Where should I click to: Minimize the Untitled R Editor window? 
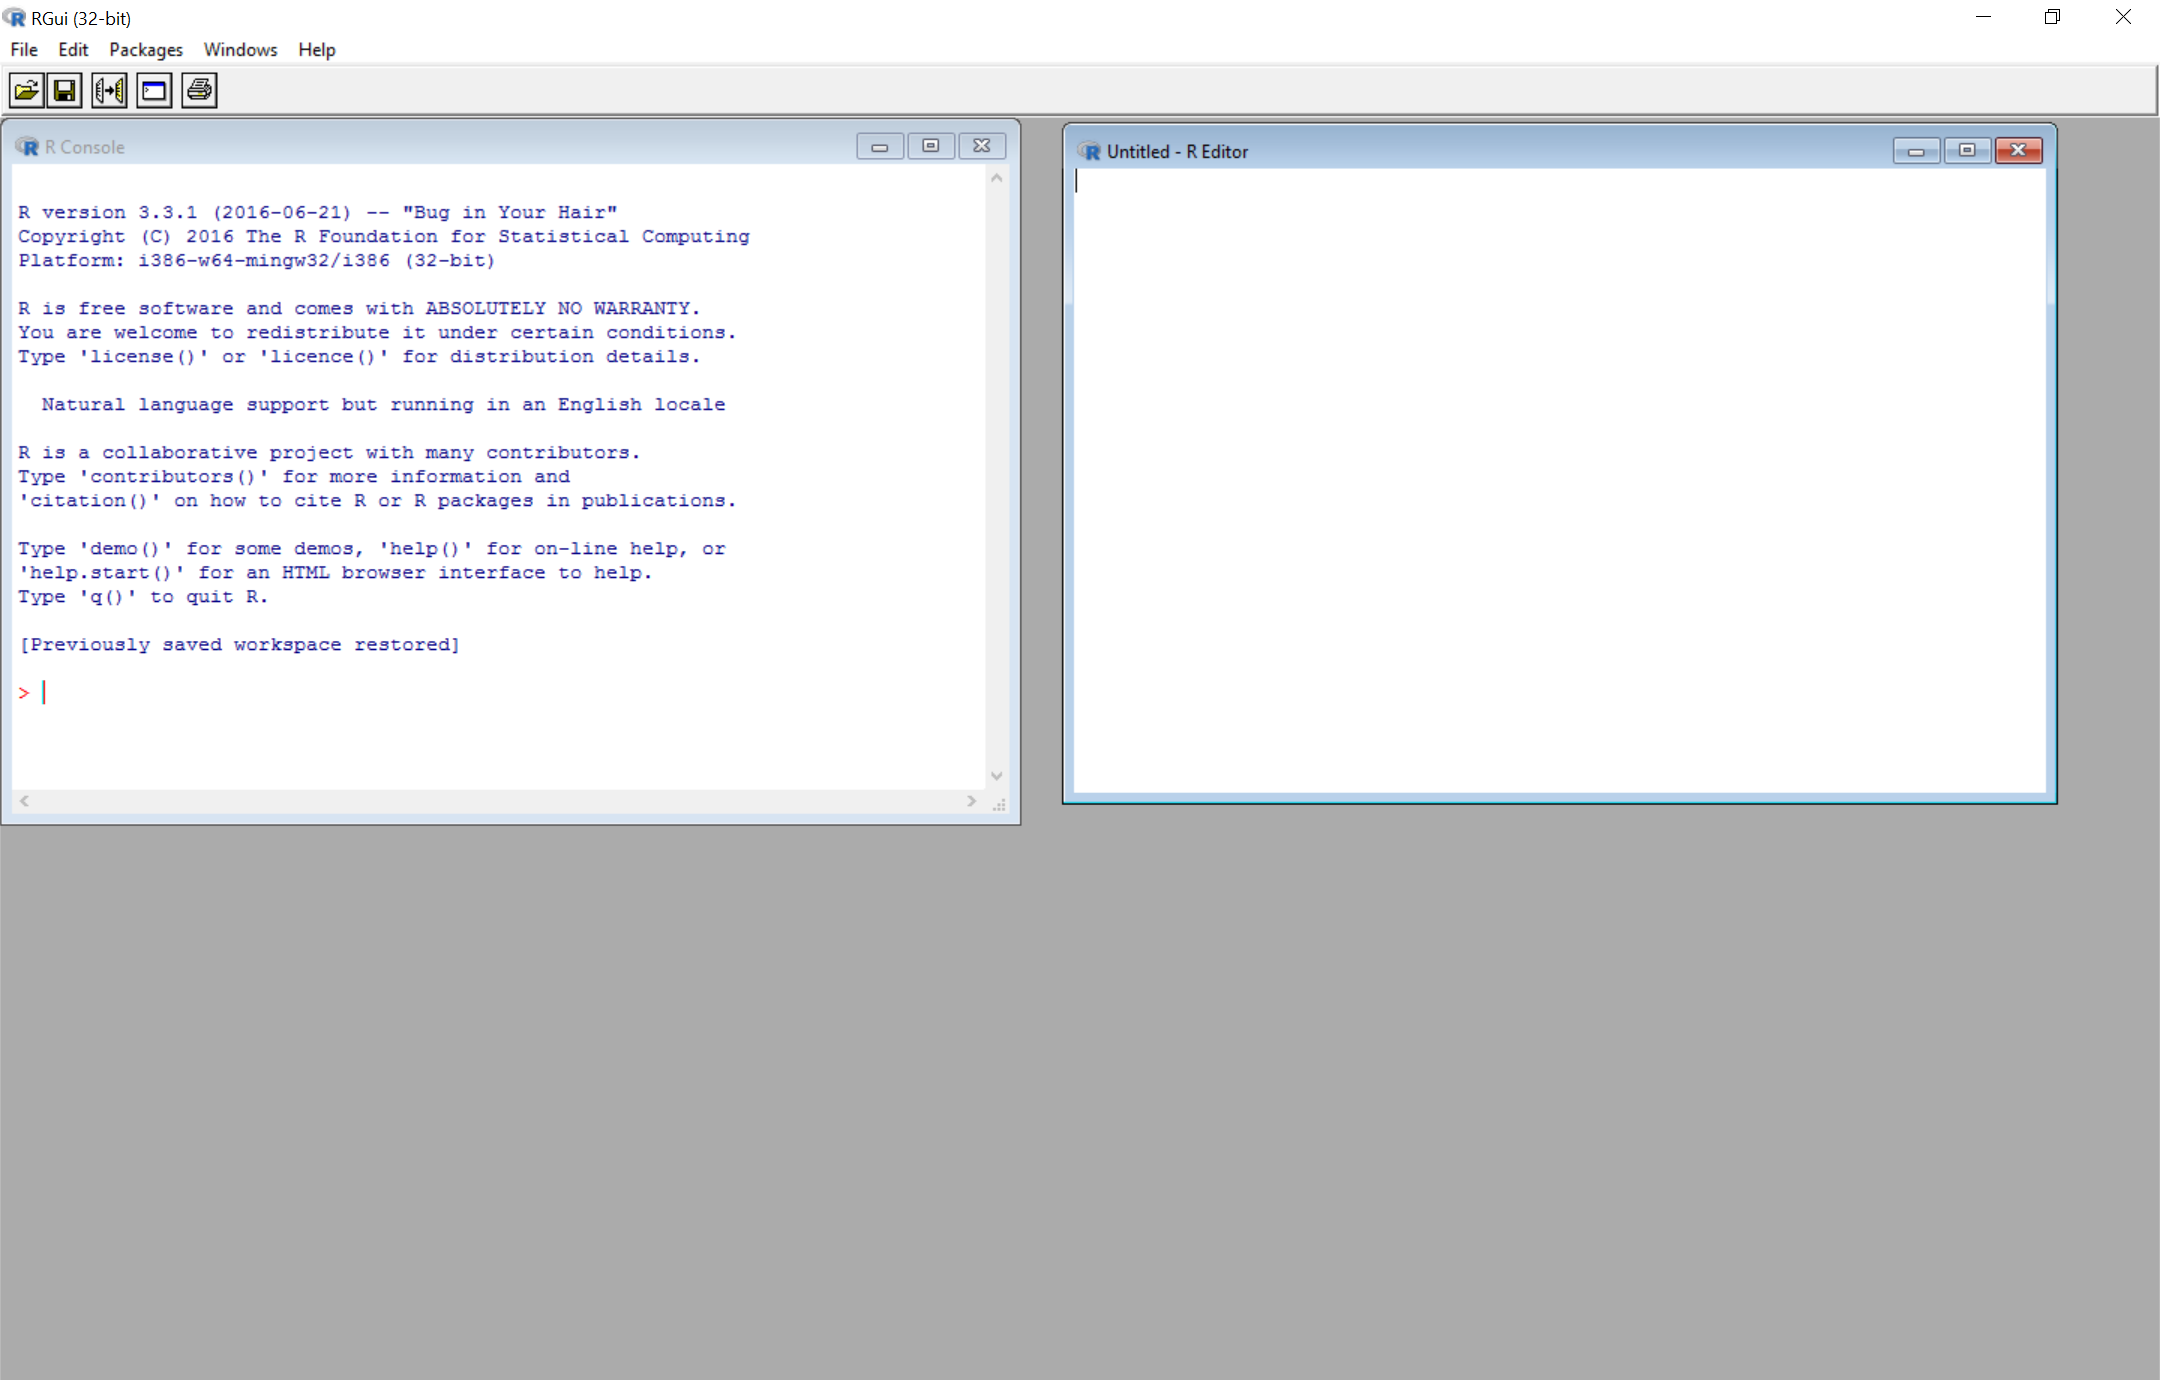(x=1916, y=151)
